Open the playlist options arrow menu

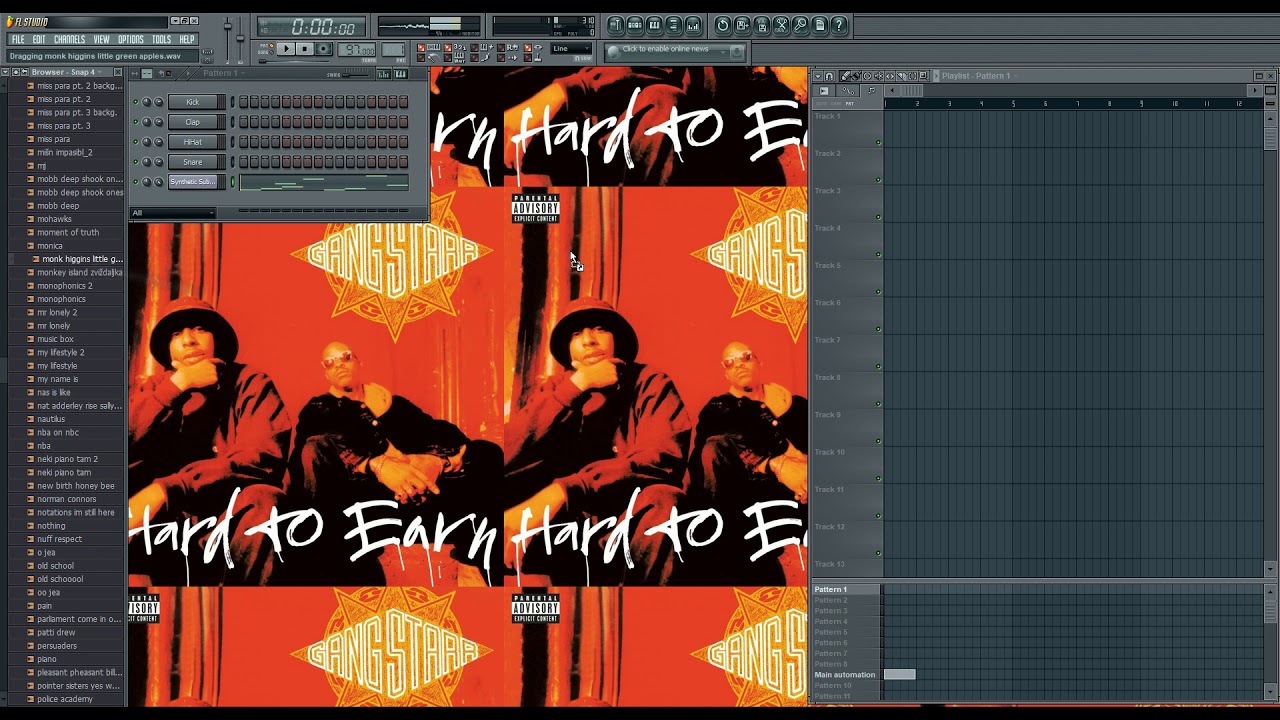point(818,76)
